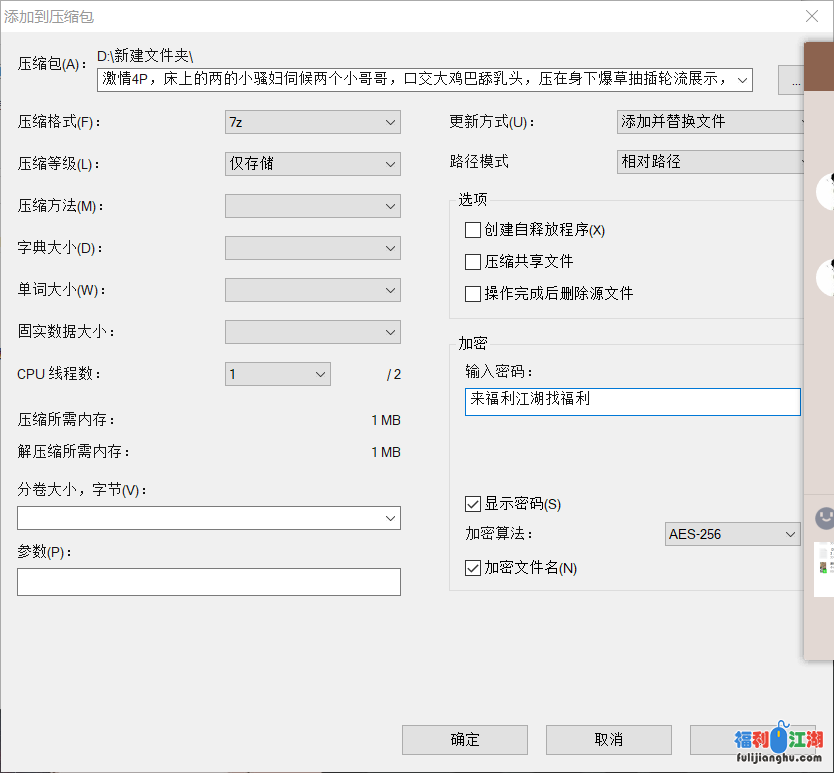The height and width of the screenshot is (773, 834).
Task: Expand the 压缩等级 dropdown showing 仅存储
Action: pos(312,164)
